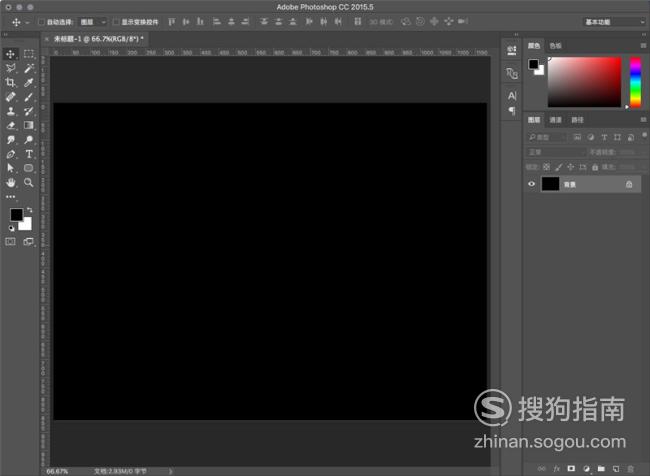The height and width of the screenshot is (476, 650).
Task: Close the untitled-1 document tab
Action: pyautogui.click(x=47, y=39)
